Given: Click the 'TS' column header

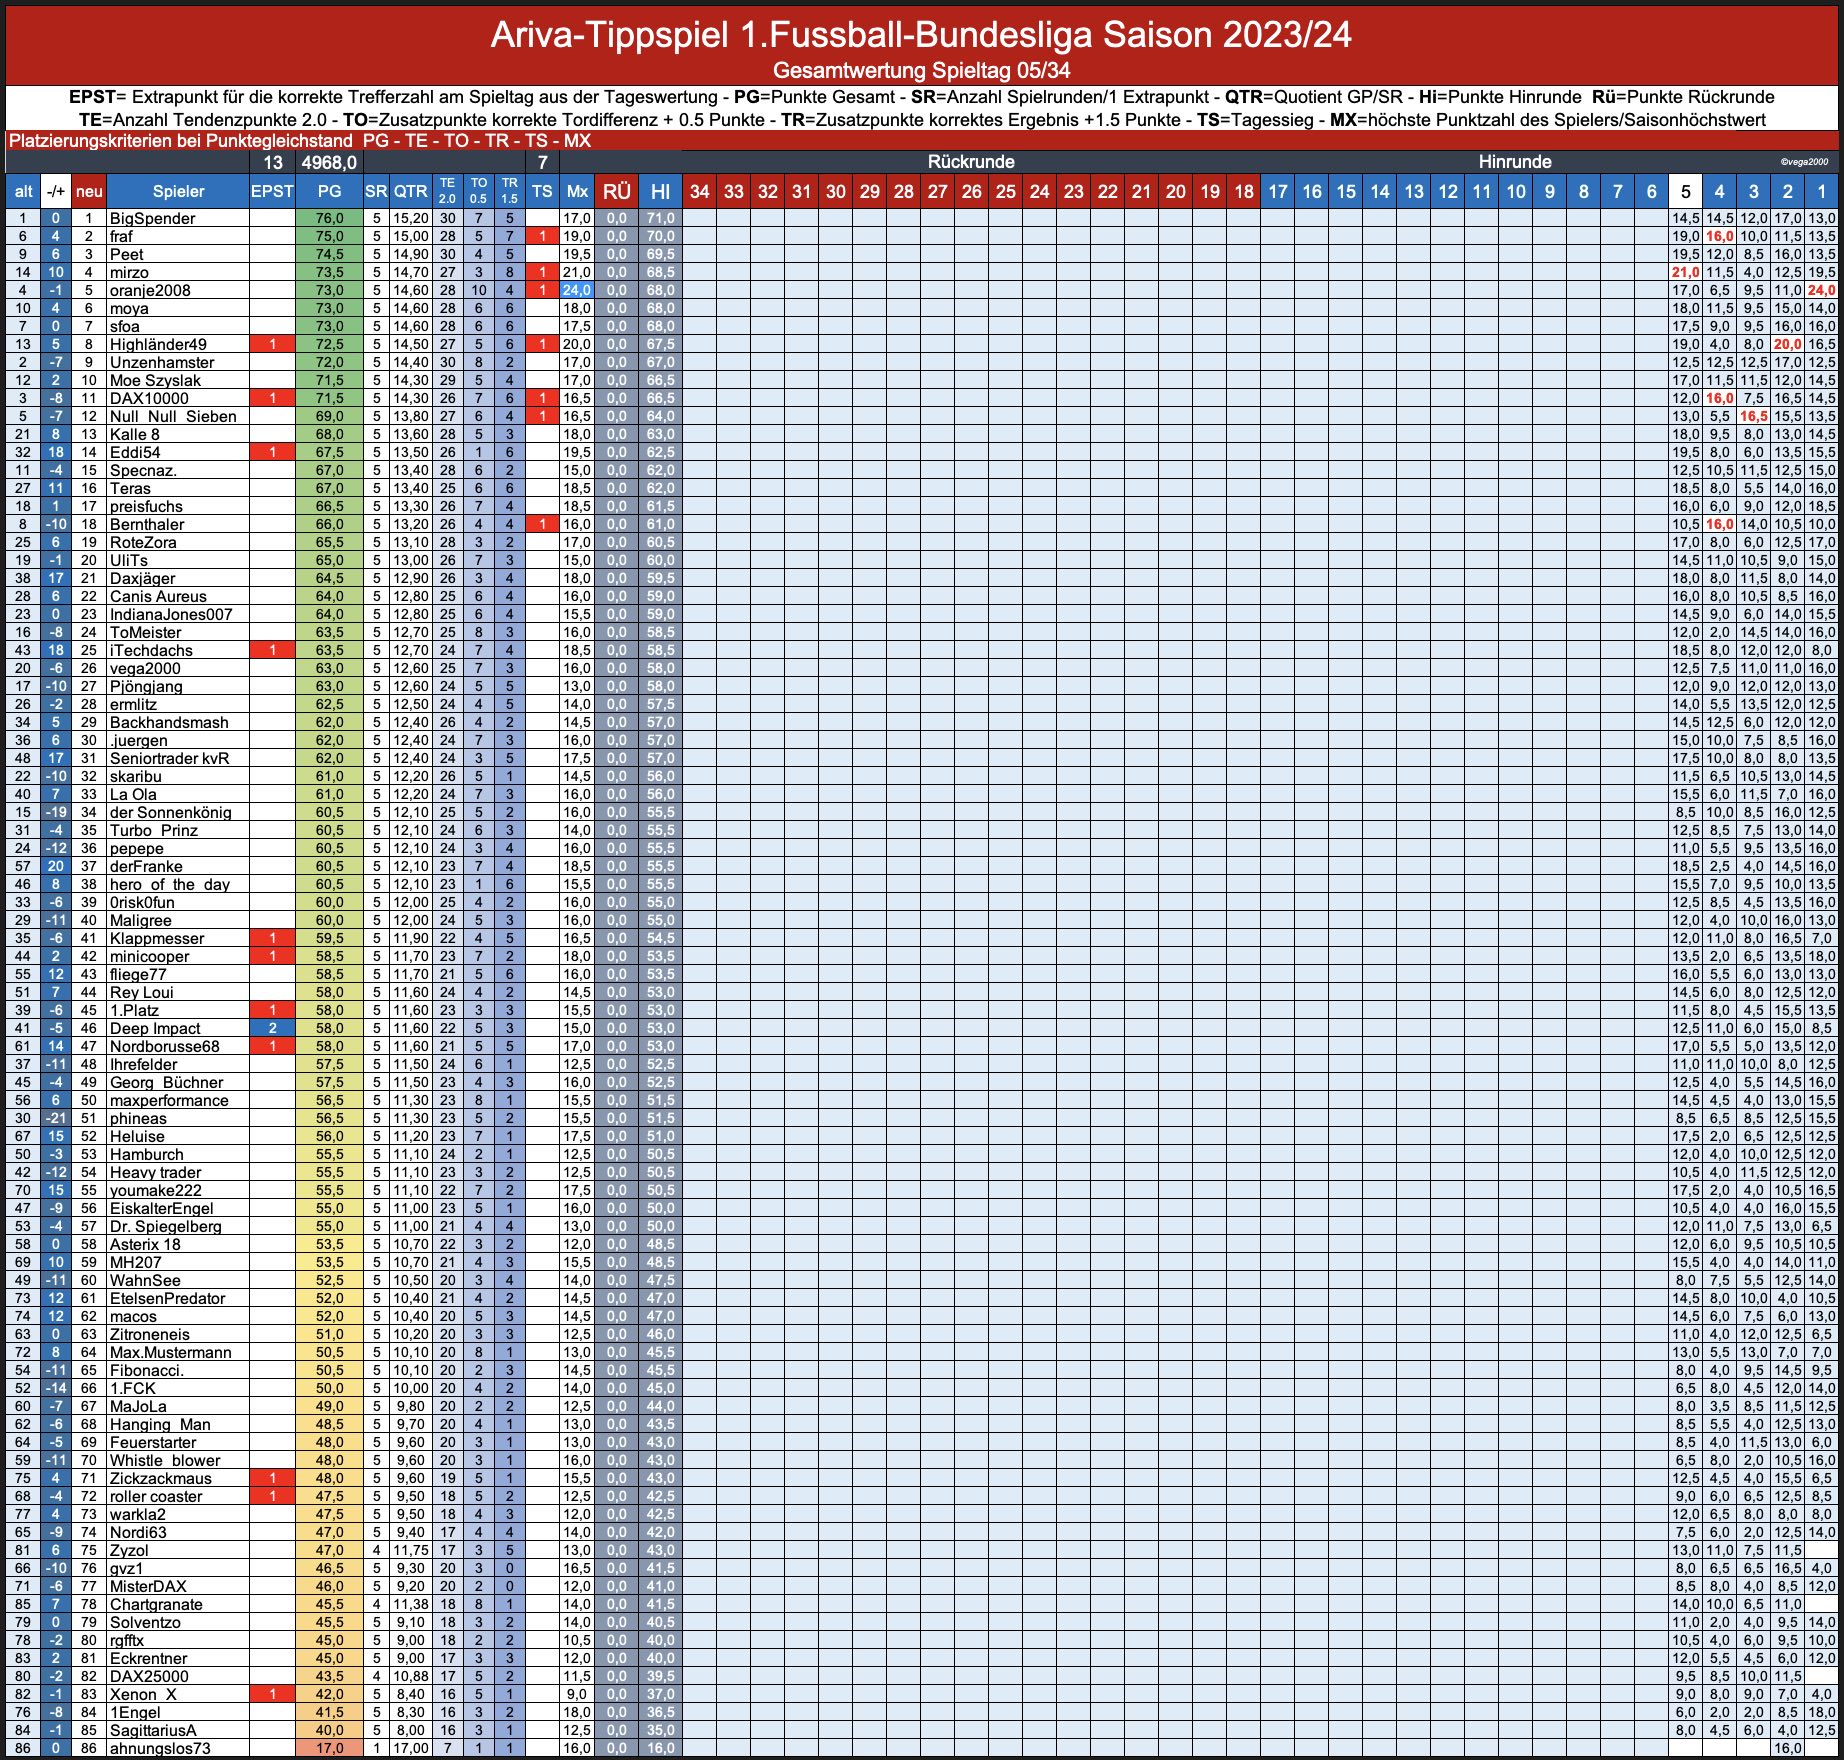Looking at the screenshot, I should pyautogui.click(x=542, y=191).
